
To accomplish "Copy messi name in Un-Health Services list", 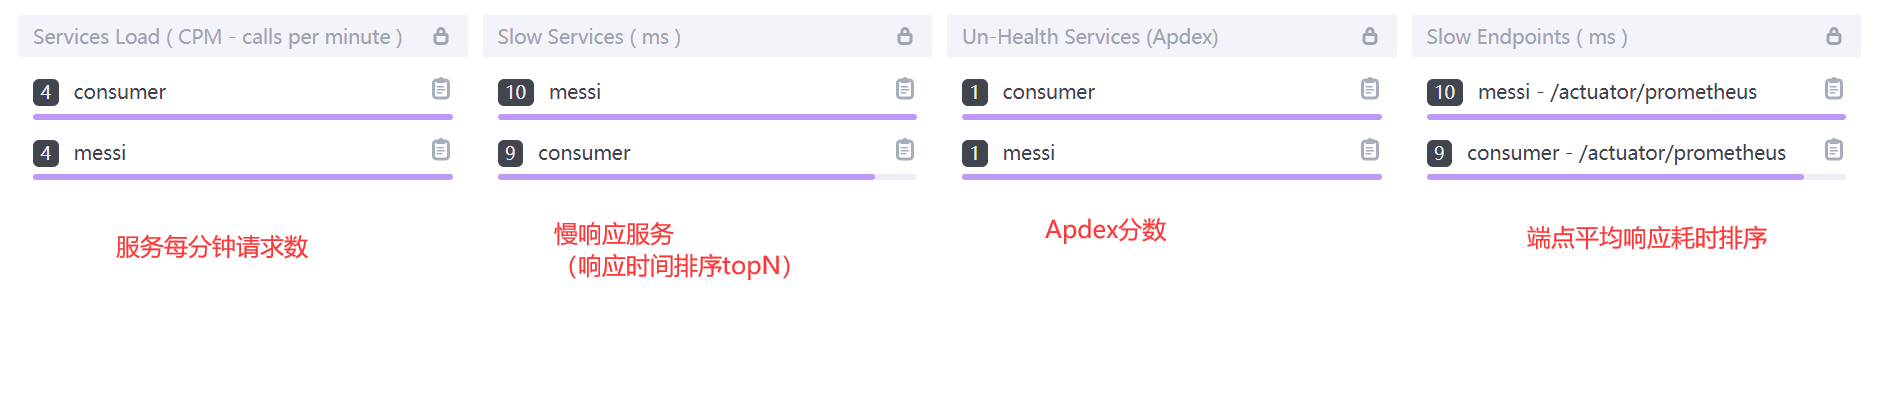I will [1370, 150].
